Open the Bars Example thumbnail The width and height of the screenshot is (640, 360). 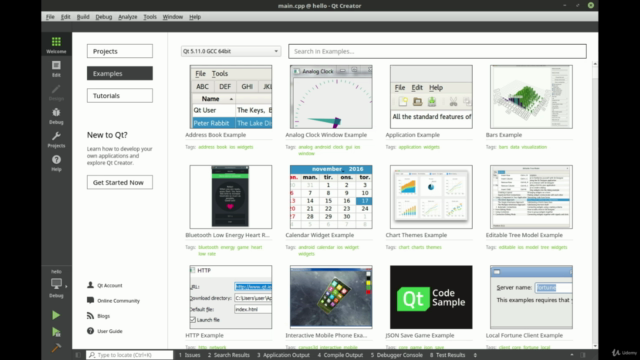tap(531, 97)
